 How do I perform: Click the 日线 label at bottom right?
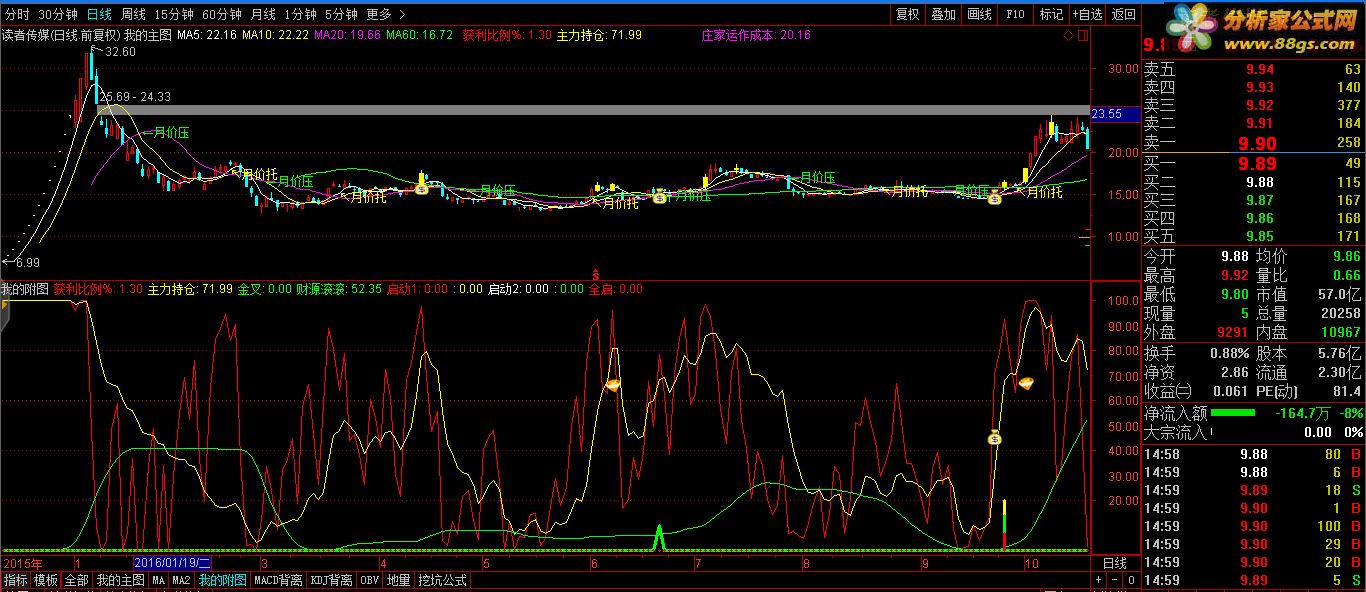pos(1114,563)
